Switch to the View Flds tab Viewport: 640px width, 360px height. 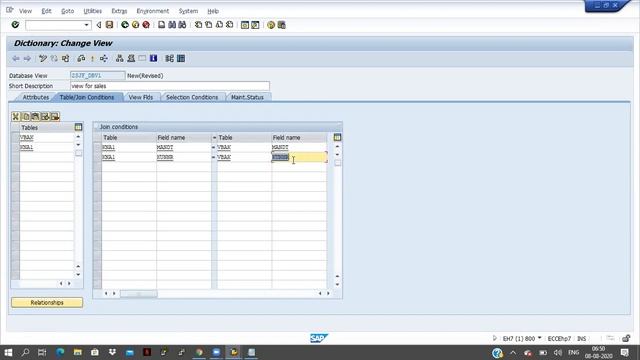click(140, 97)
